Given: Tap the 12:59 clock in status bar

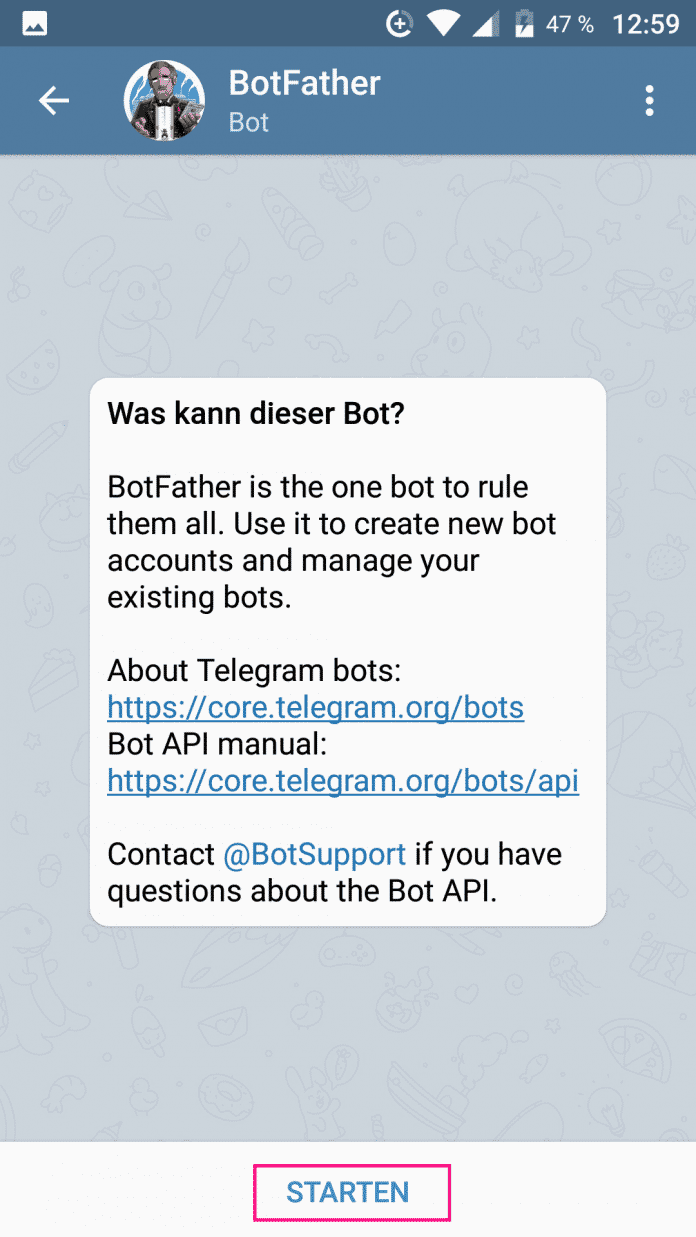Looking at the screenshot, I should tap(645, 24).
